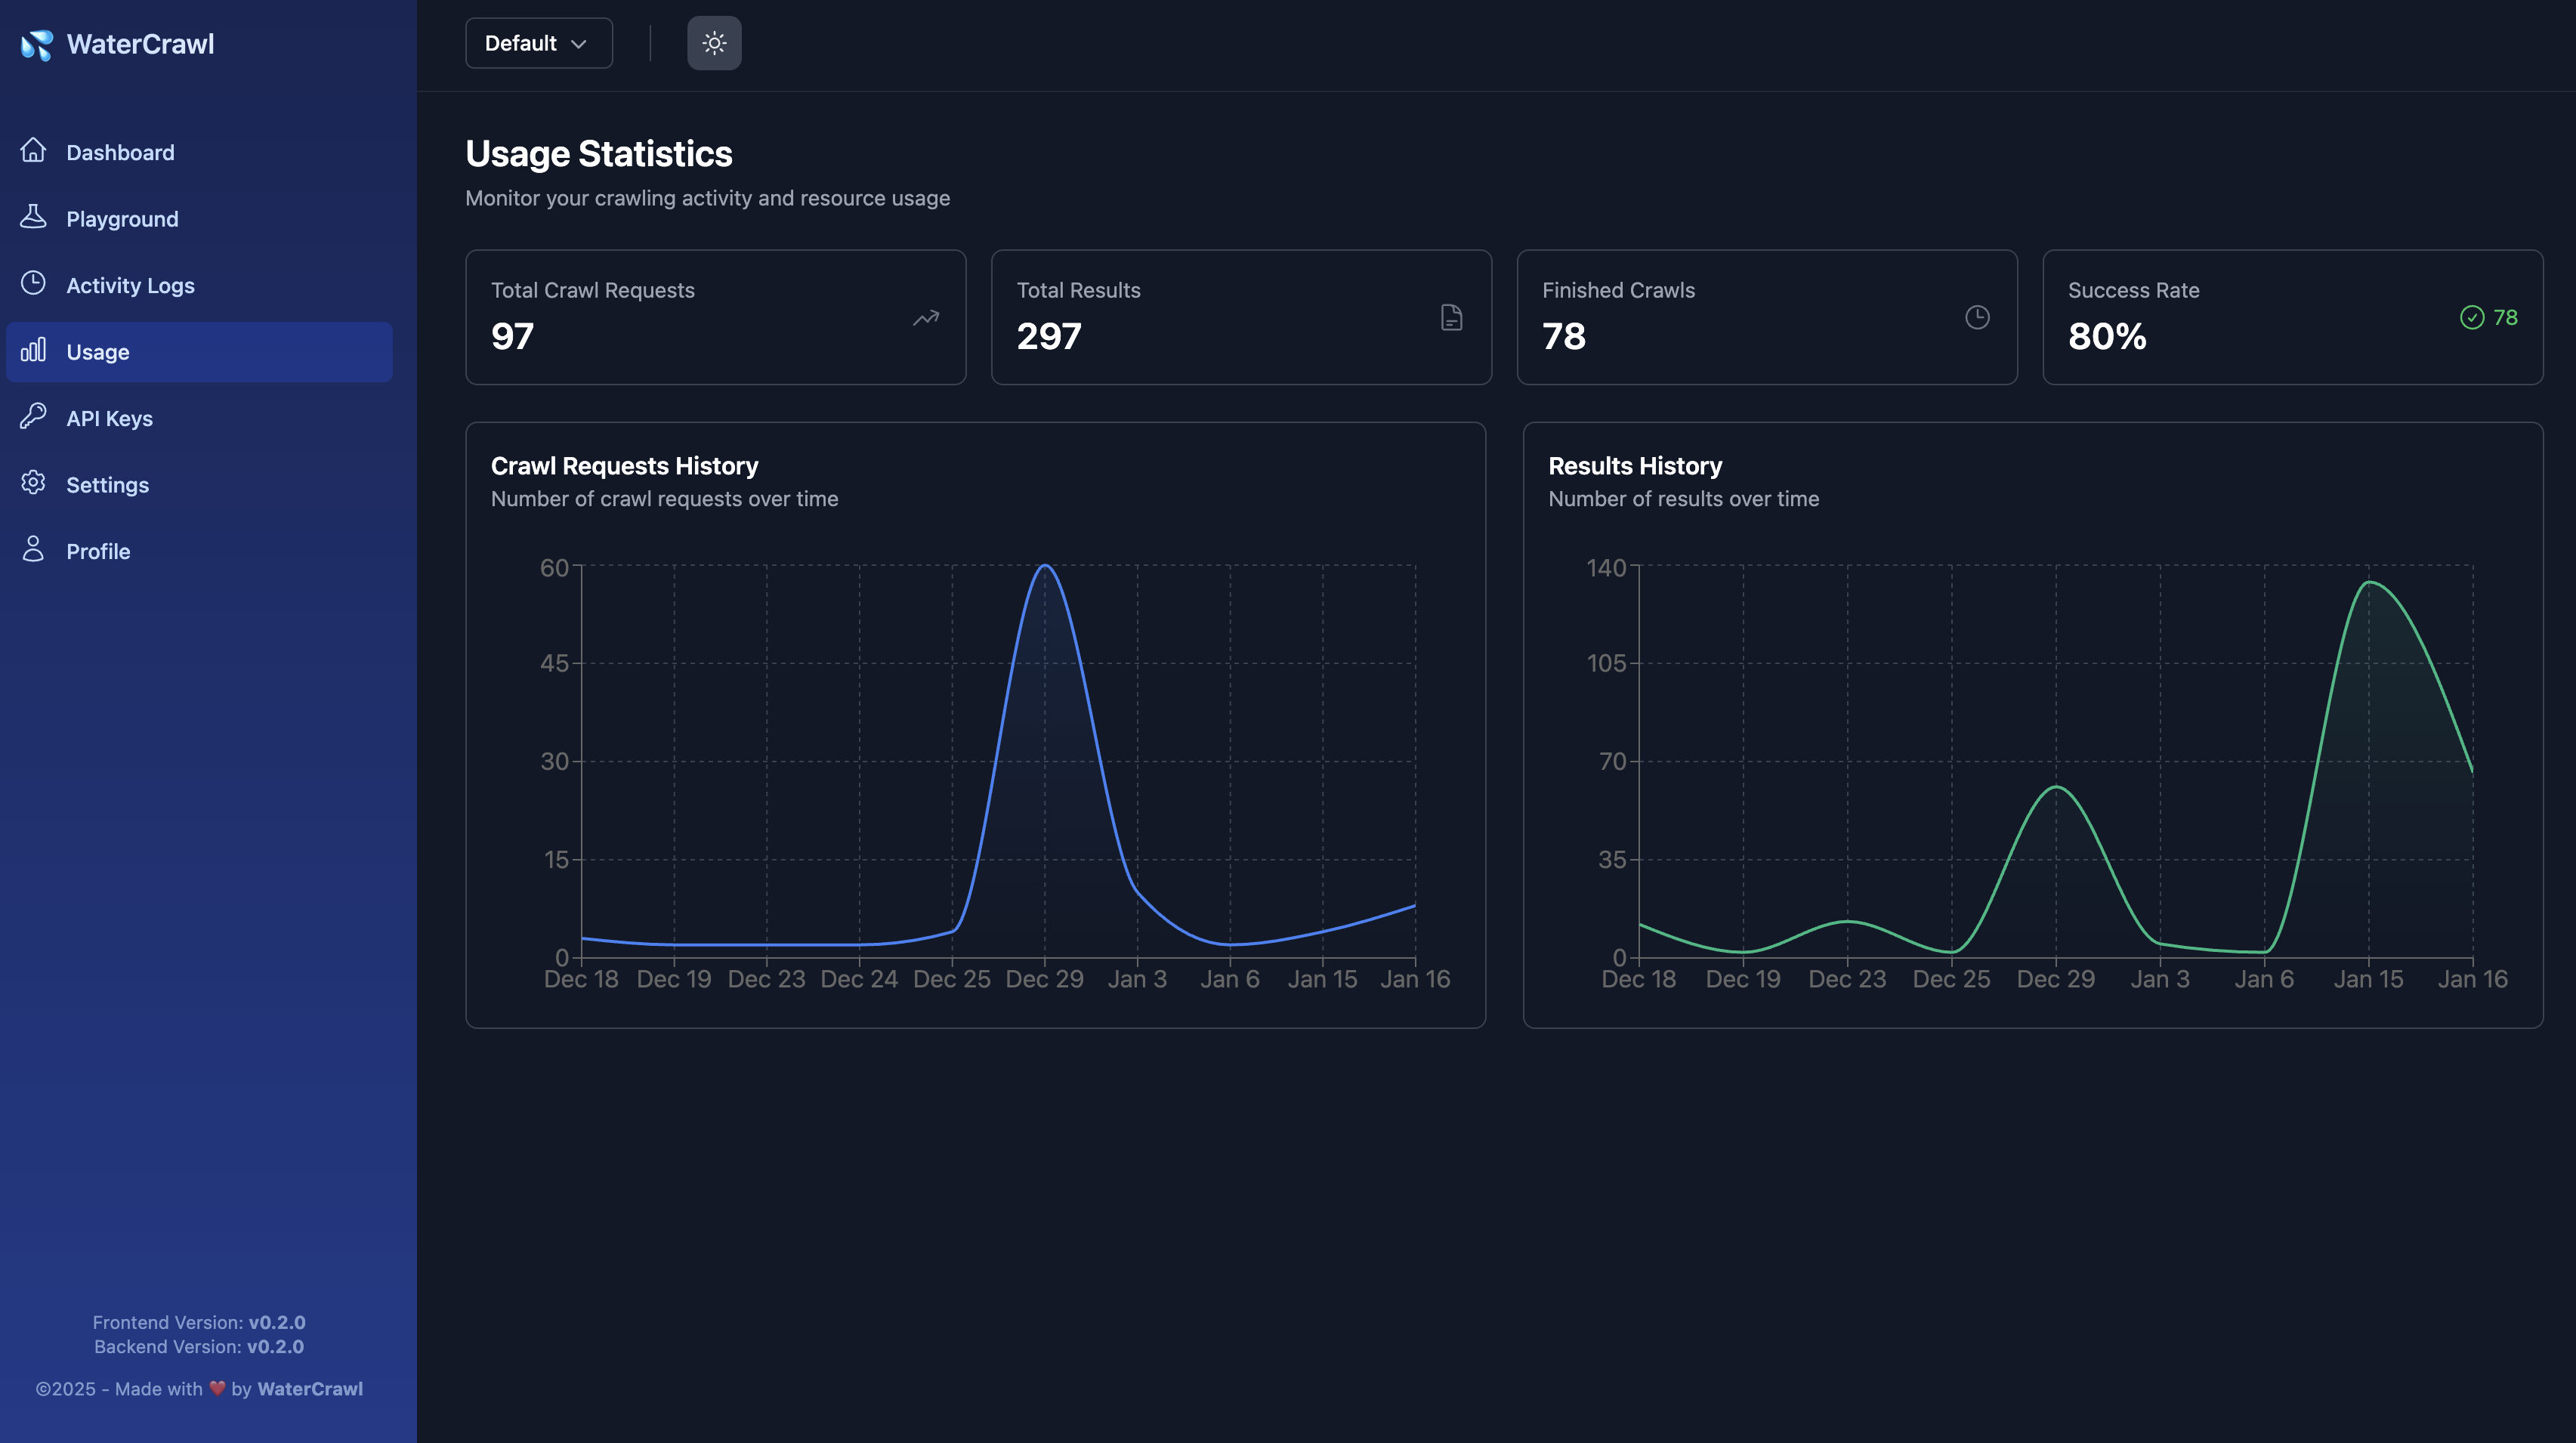The width and height of the screenshot is (2576, 1443).
Task: Click the chevron arrow beside Default
Action: click(x=578, y=44)
